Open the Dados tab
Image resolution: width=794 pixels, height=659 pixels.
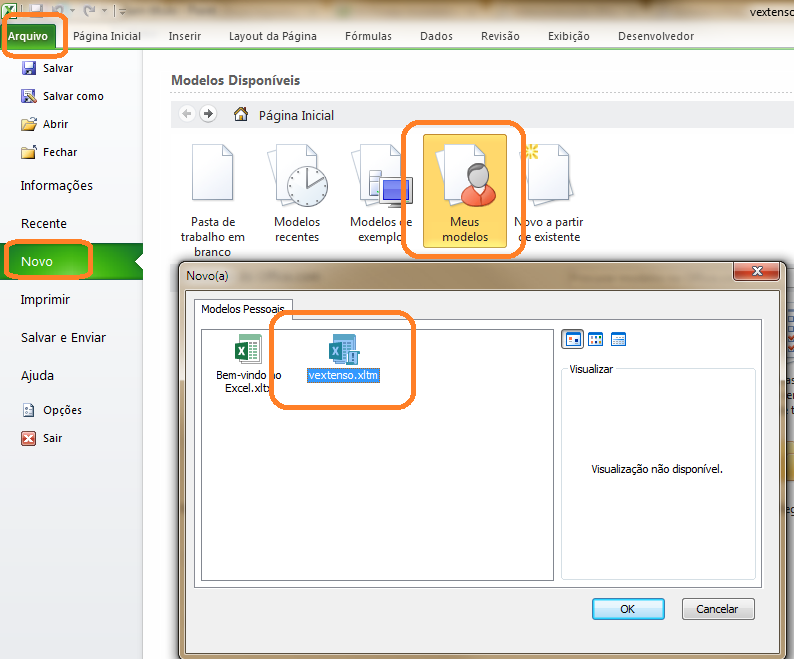(x=436, y=36)
